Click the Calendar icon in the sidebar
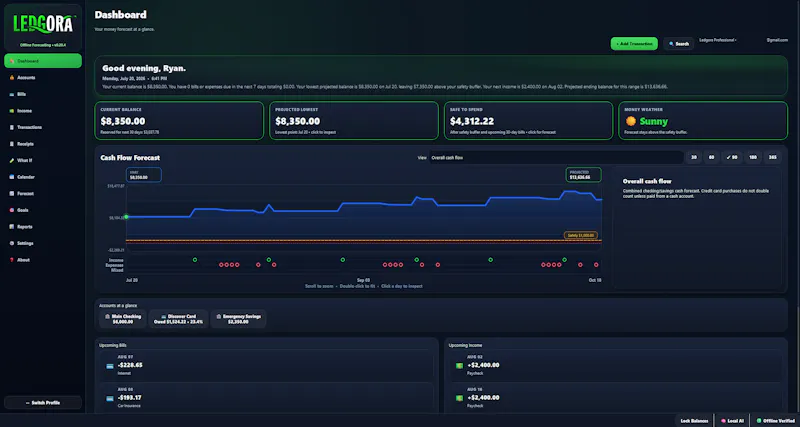Screen dimensions: 800x427 tap(11, 177)
